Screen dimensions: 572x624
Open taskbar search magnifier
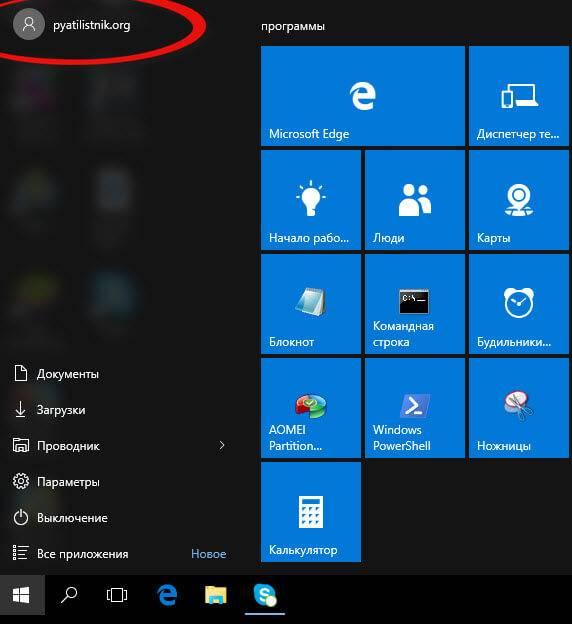coord(69,595)
